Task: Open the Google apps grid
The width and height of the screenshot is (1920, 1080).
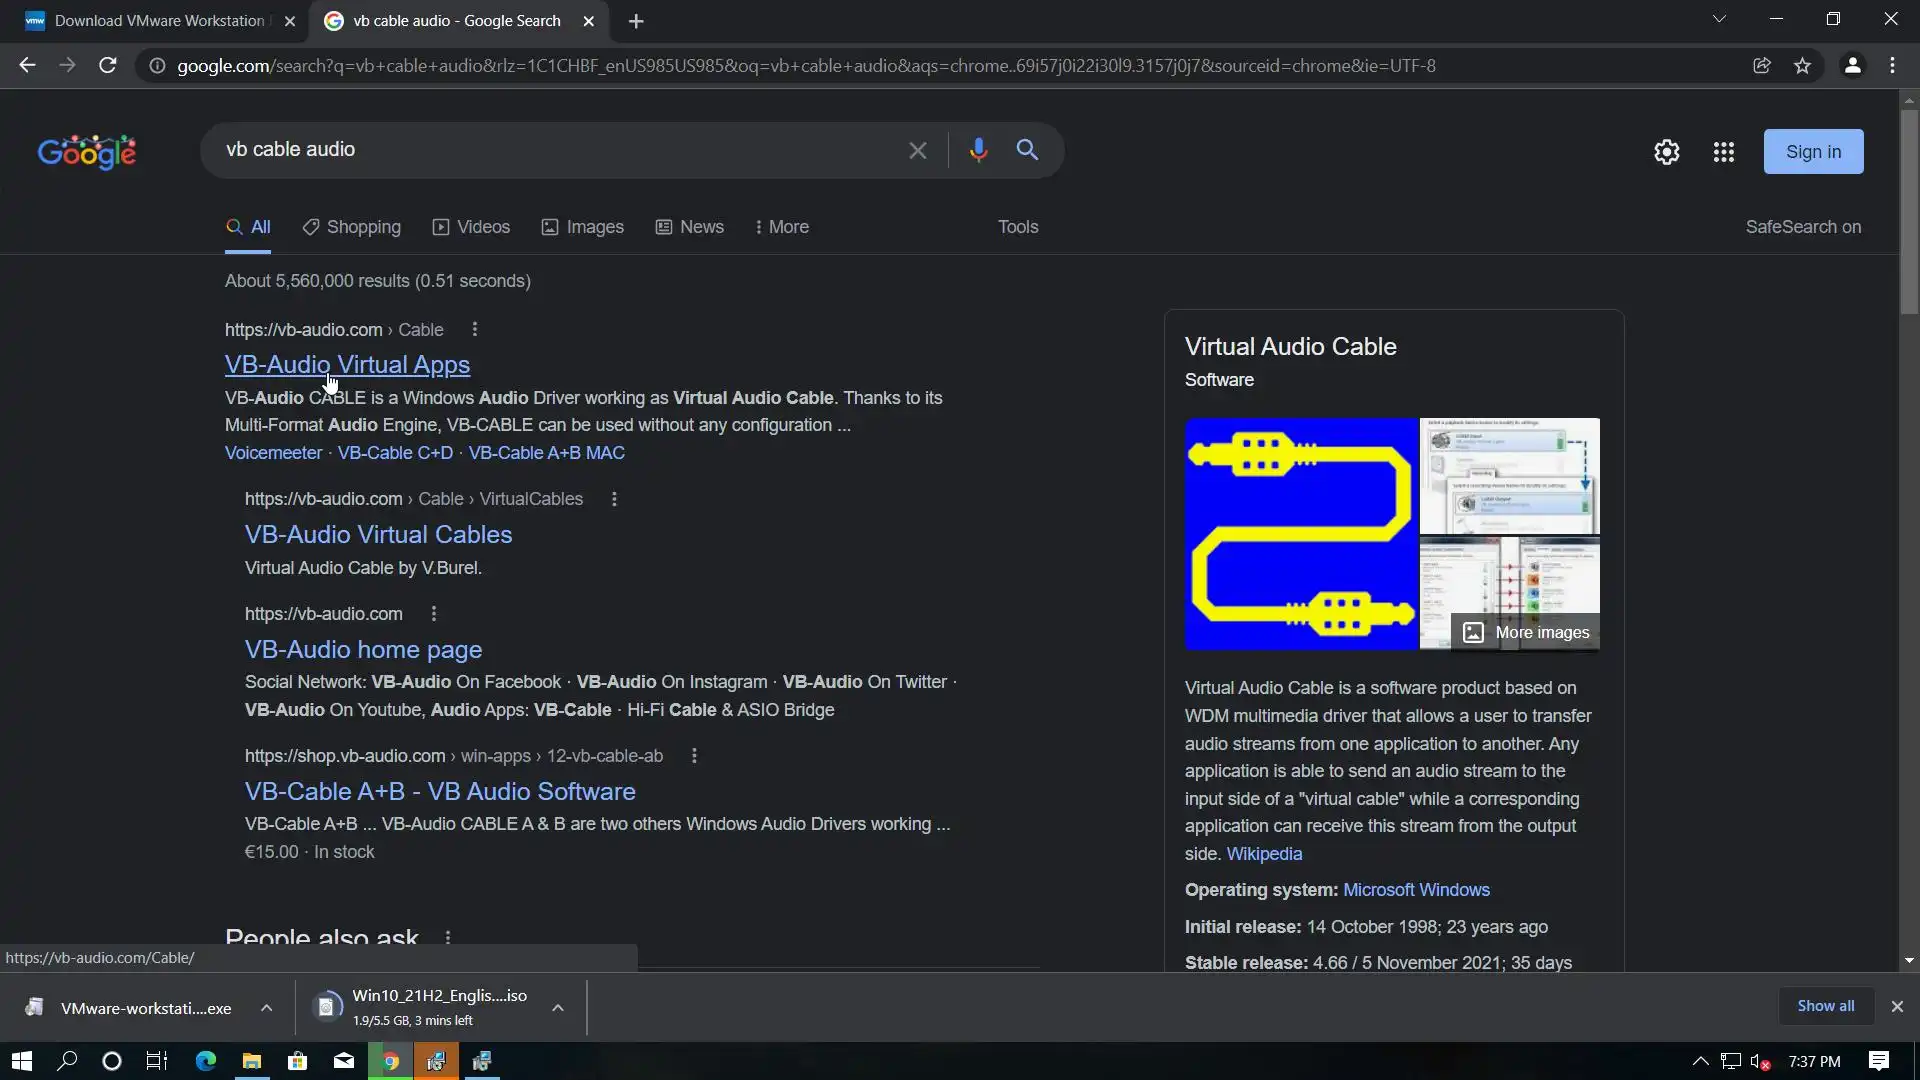Action: click(x=1723, y=152)
